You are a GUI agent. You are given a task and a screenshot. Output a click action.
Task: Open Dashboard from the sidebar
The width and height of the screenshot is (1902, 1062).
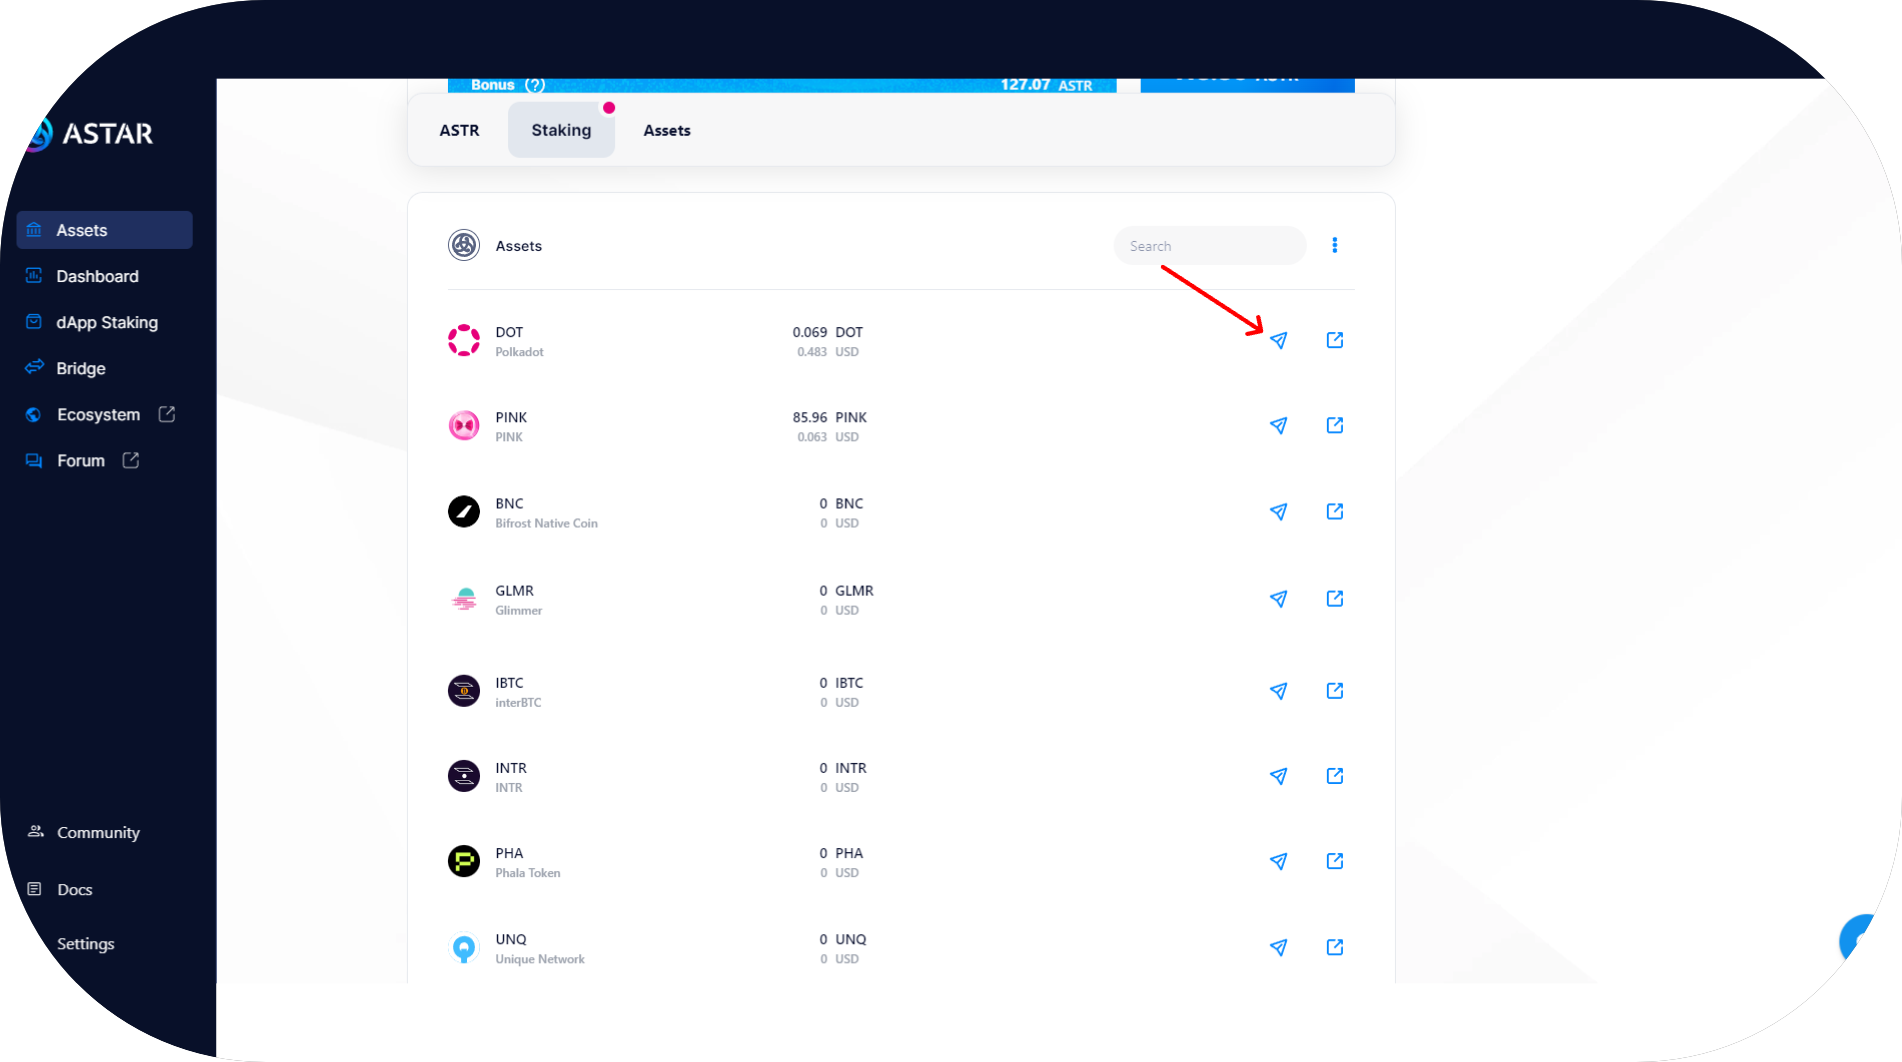(x=97, y=276)
